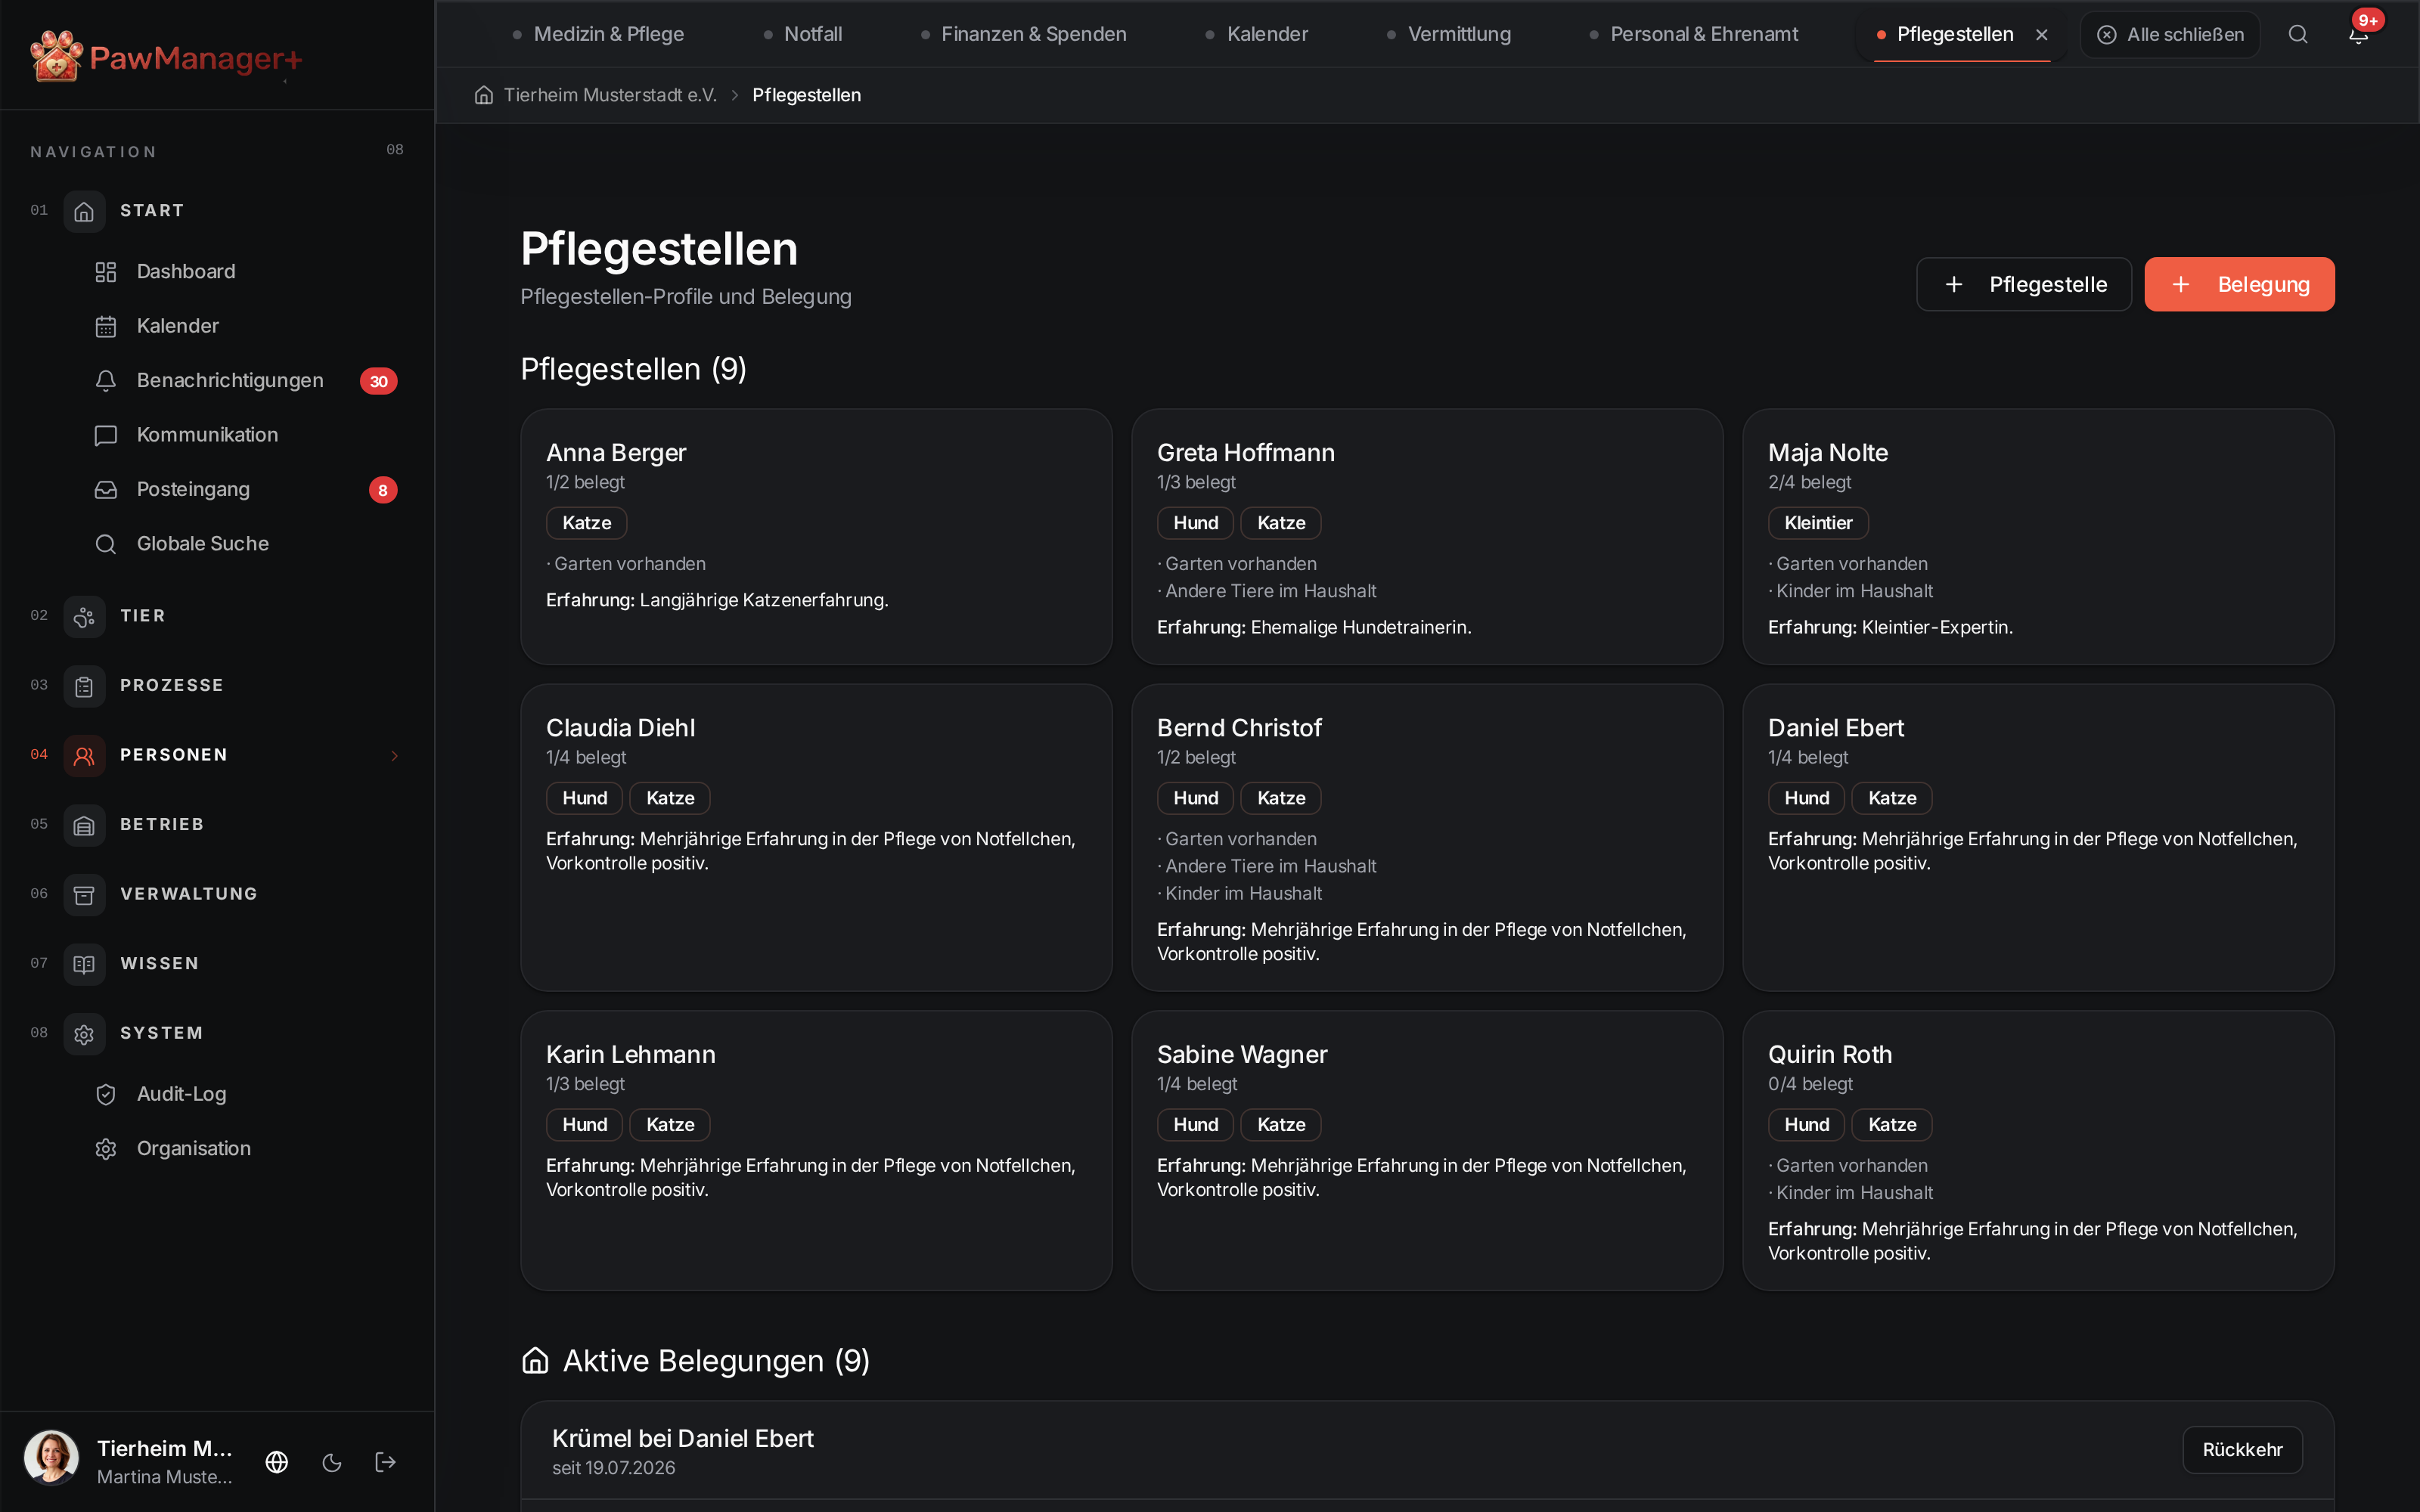Open language globe icon in footer
Screen dimensions: 2420x1512
[277, 1462]
